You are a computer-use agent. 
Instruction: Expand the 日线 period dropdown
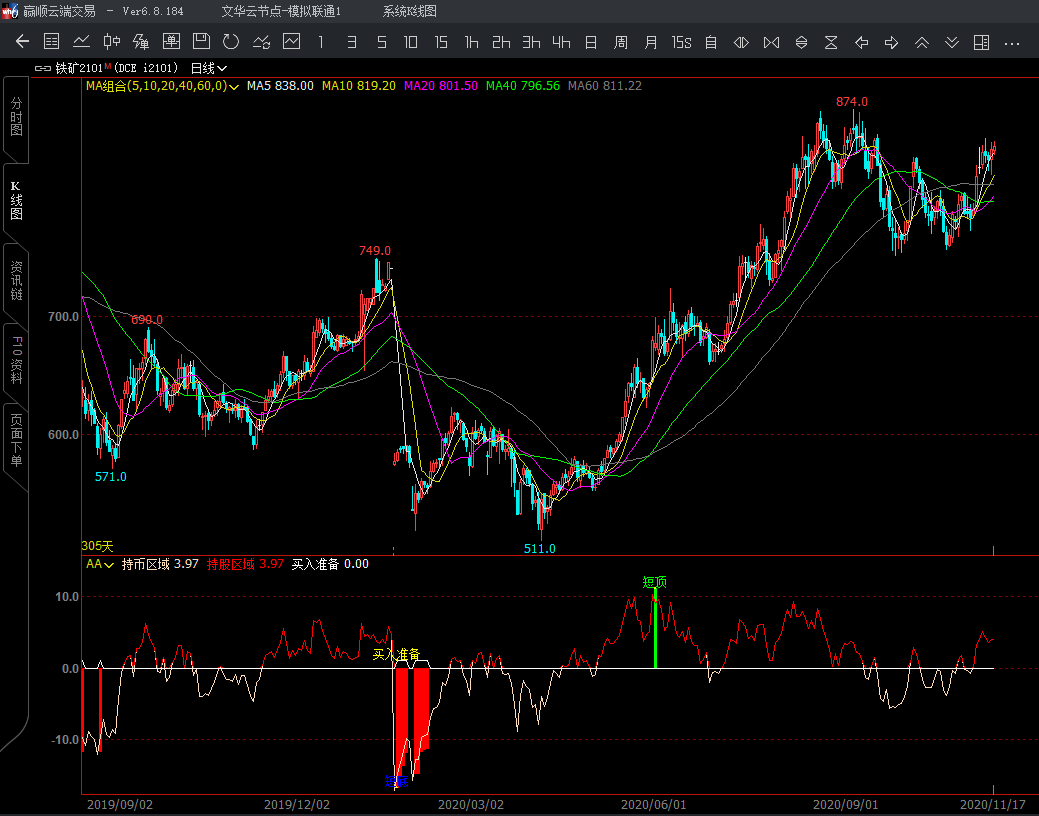pos(209,68)
